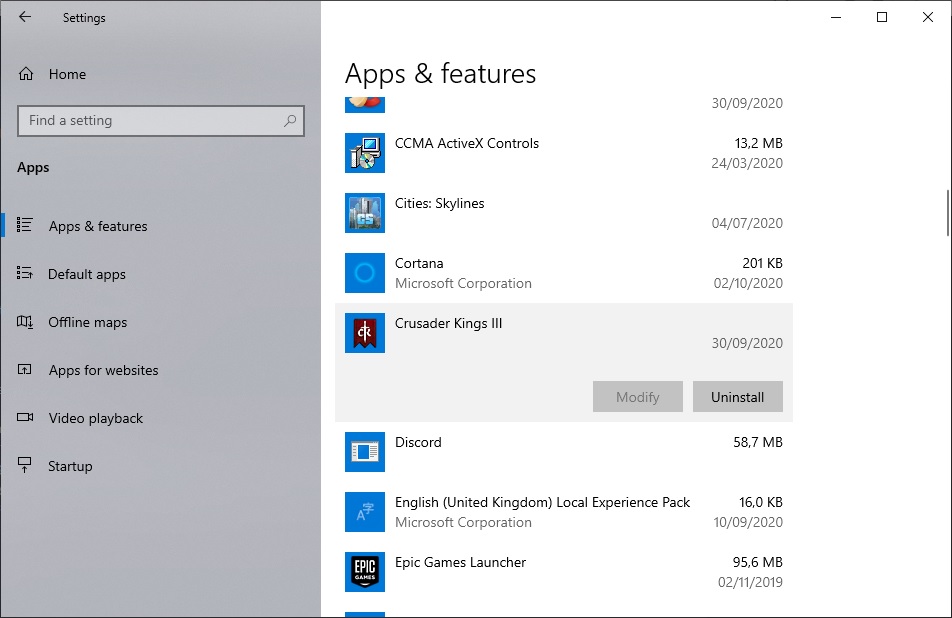The image size is (952, 618).
Task: Open Offline maps settings
Action: (x=88, y=322)
